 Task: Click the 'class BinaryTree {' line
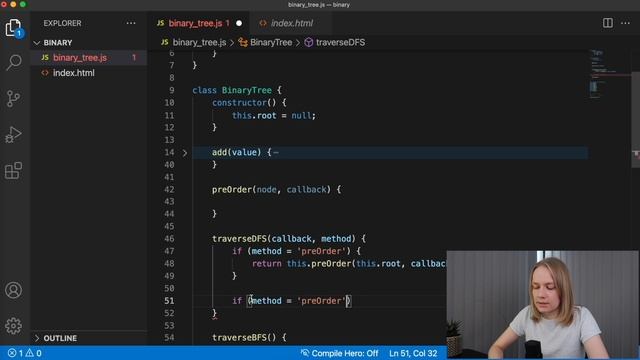(237, 90)
